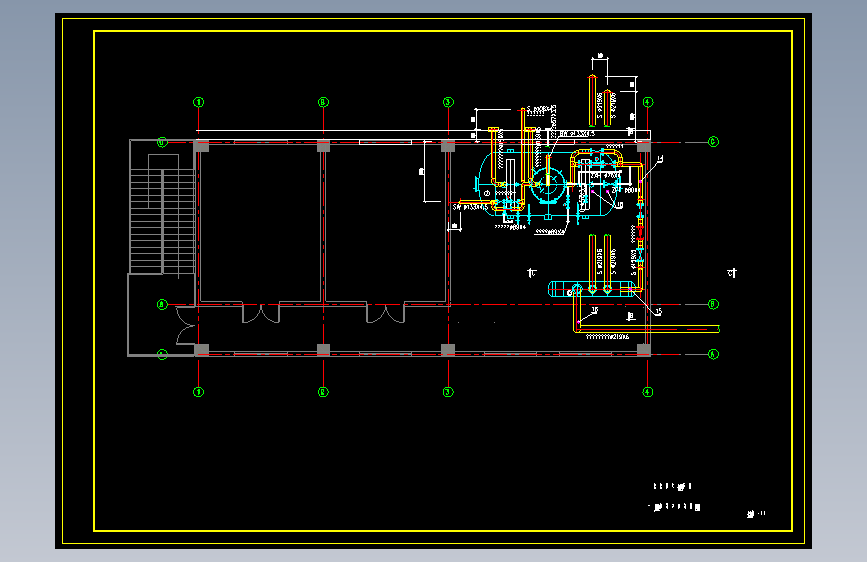Select grid bubble 3 below the plan
This screenshot has width=867, height=562.
448,392
